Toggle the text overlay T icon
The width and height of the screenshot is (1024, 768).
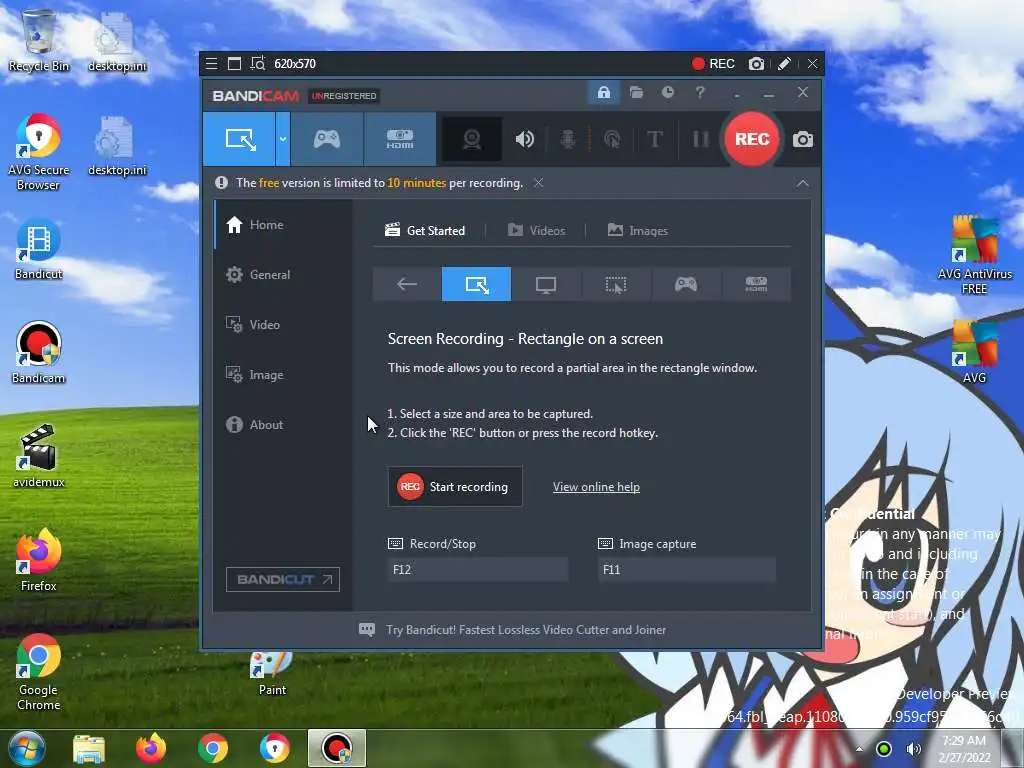655,139
